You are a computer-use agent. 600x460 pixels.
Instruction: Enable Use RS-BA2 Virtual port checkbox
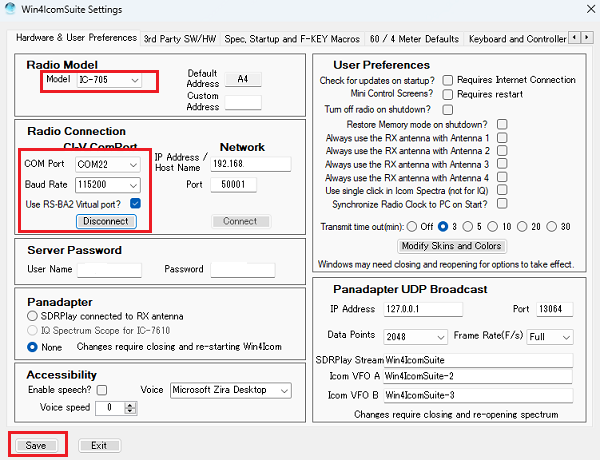135,204
